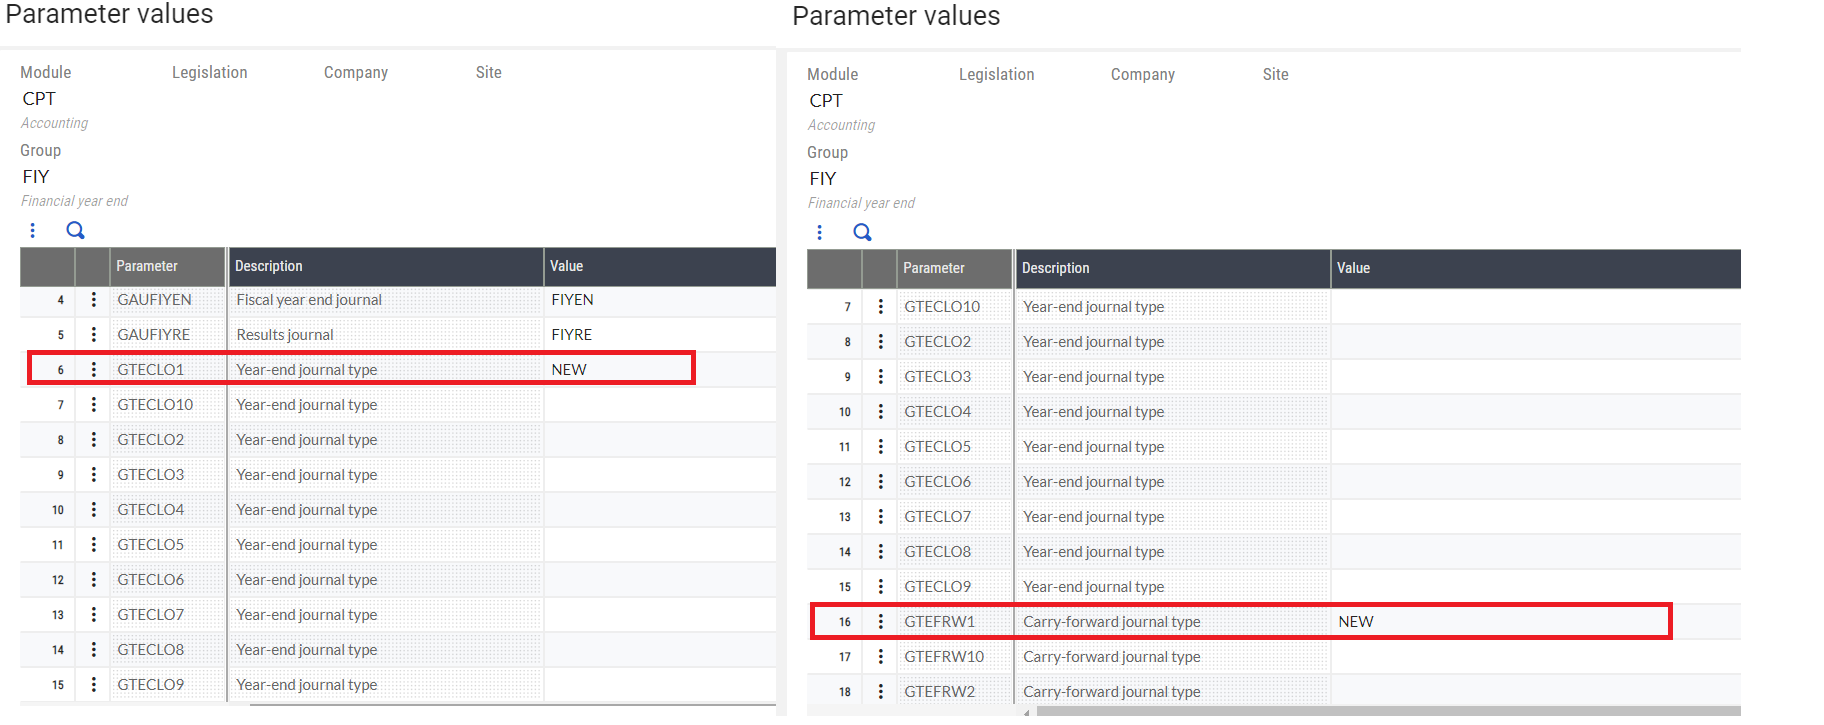Click the FIYRE value of Results journal
1824x725 pixels.
[571, 335]
